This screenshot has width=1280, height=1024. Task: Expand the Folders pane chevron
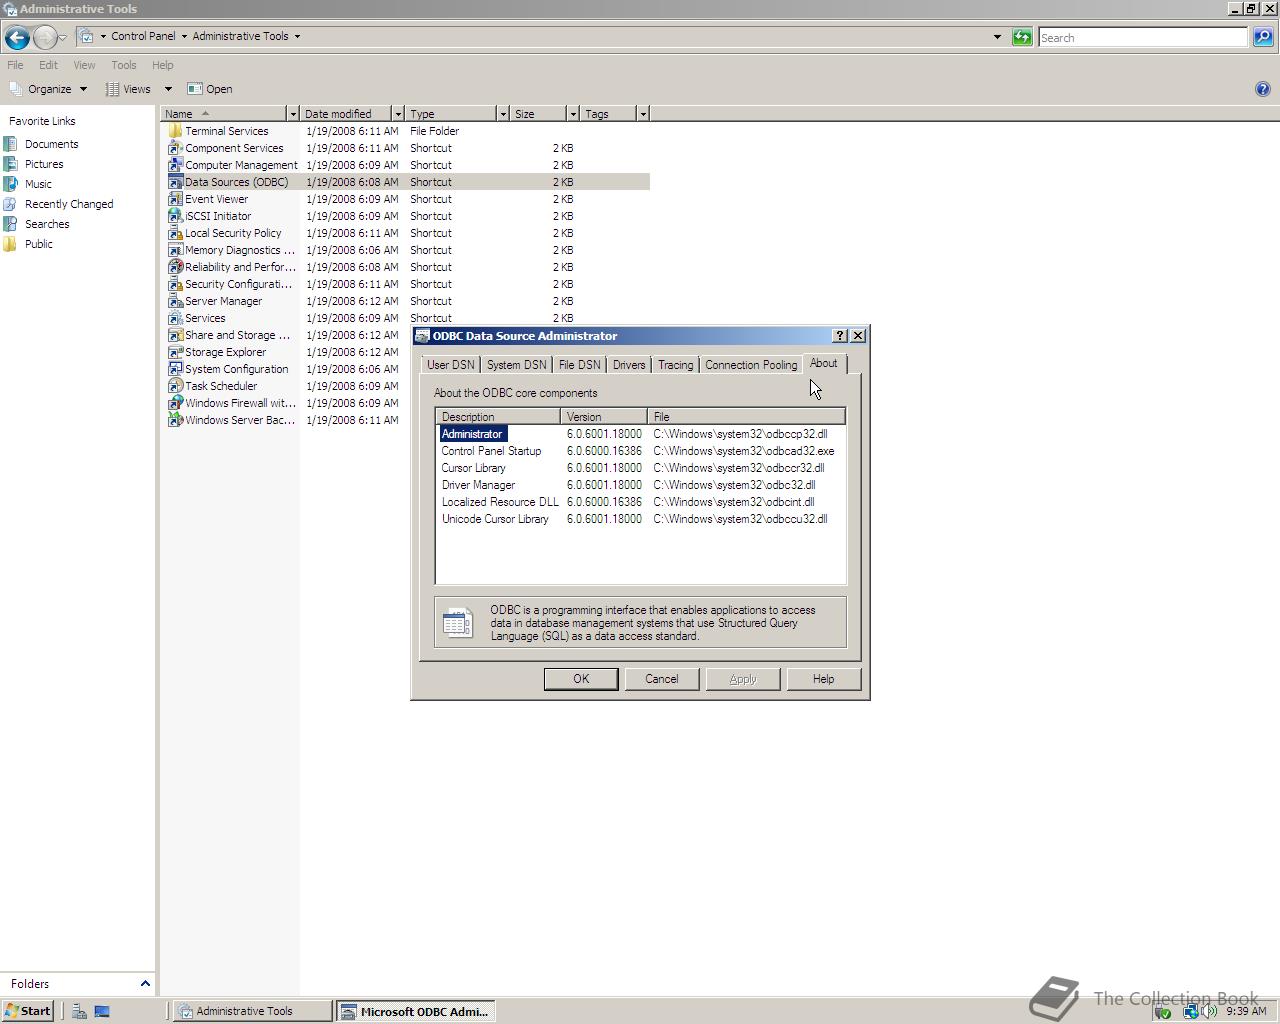145,984
